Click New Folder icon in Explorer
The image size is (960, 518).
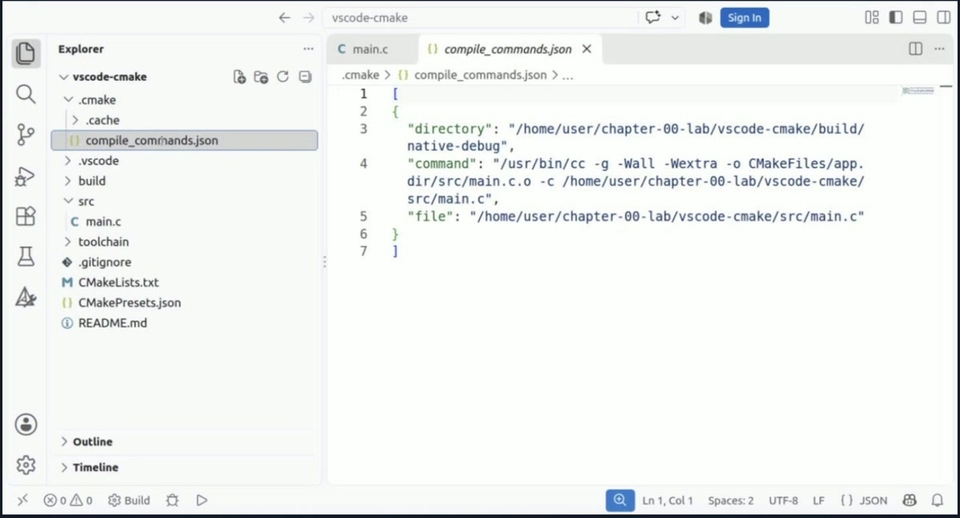click(x=261, y=77)
